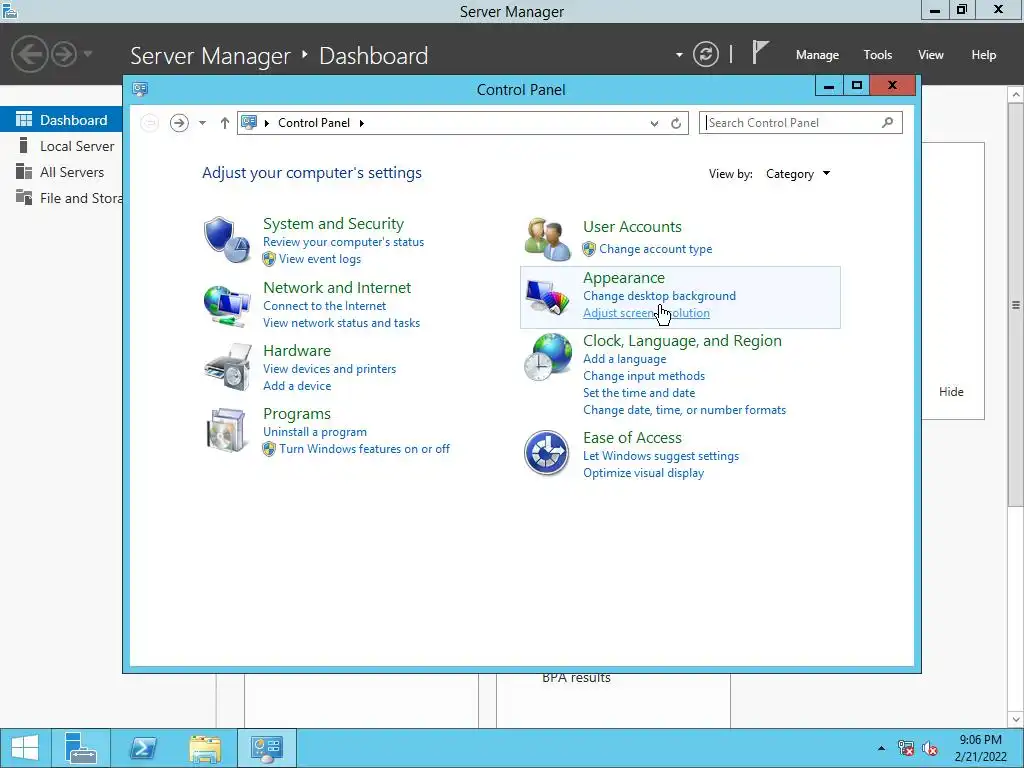This screenshot has height=768, width=1024.
Task: Open the Server Manager notifications flag
Action: click(x=760, y=53)
